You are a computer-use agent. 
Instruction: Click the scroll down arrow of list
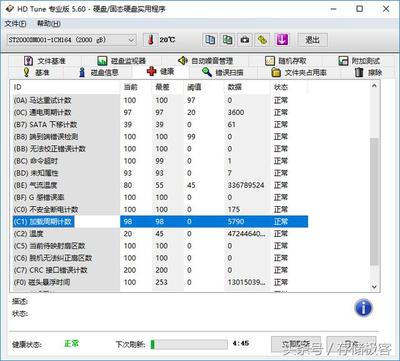click(374, 287)
